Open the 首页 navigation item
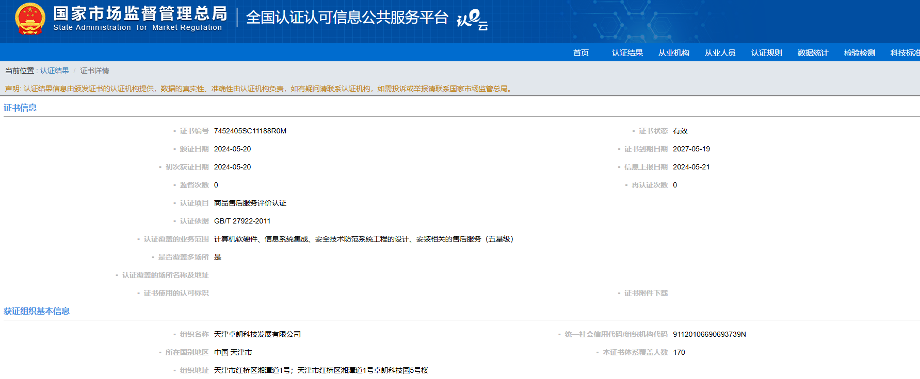 (x=581, y=53)
